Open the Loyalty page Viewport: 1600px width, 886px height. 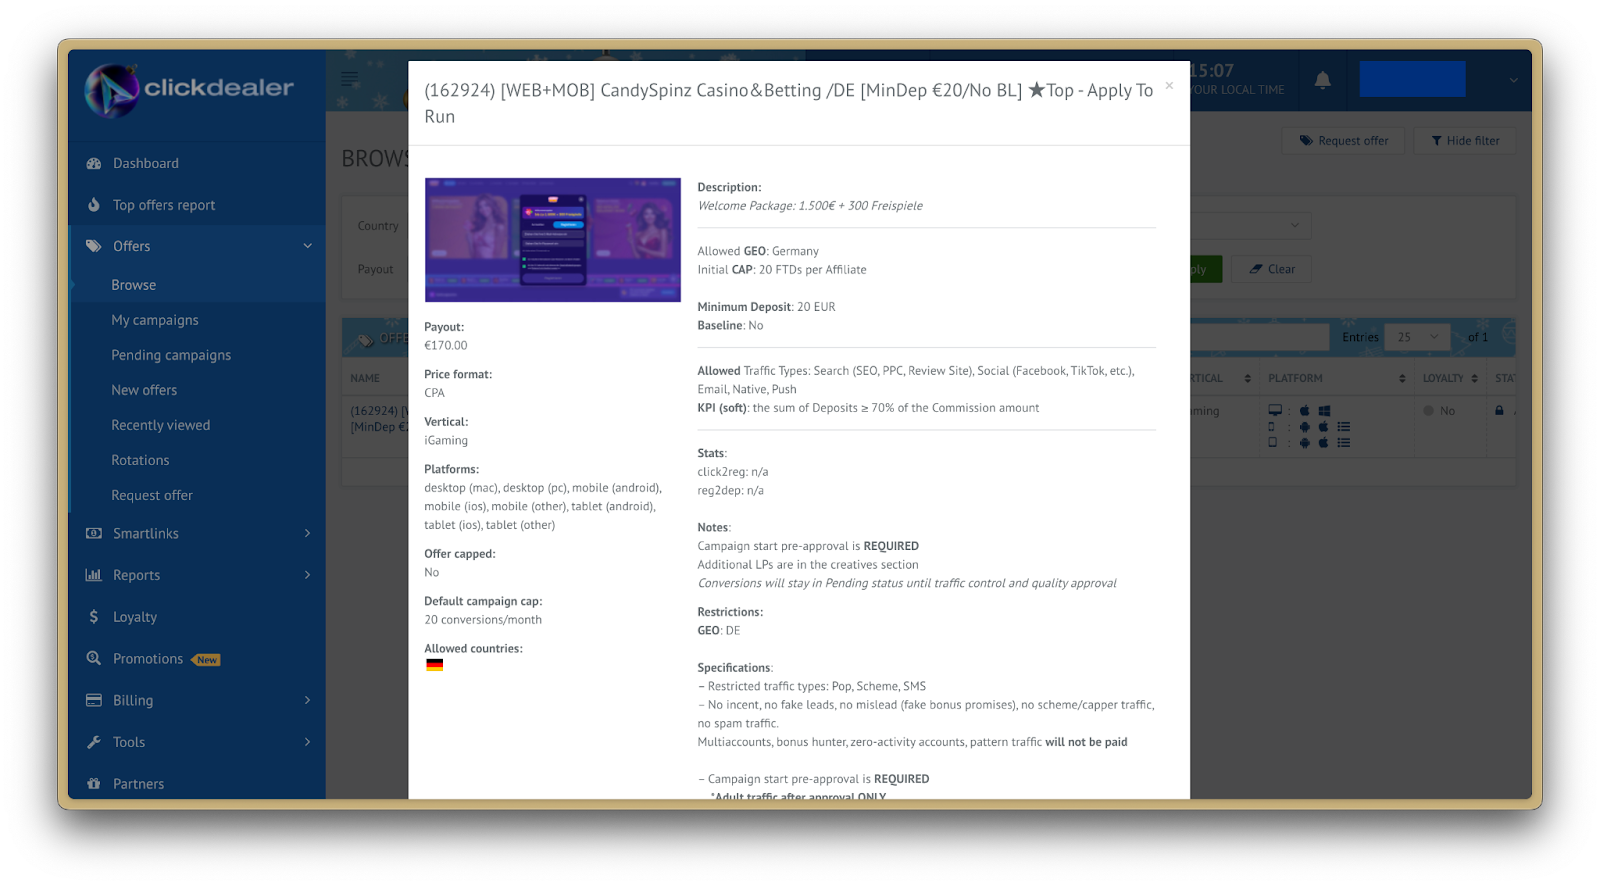(x=135, y=617)
